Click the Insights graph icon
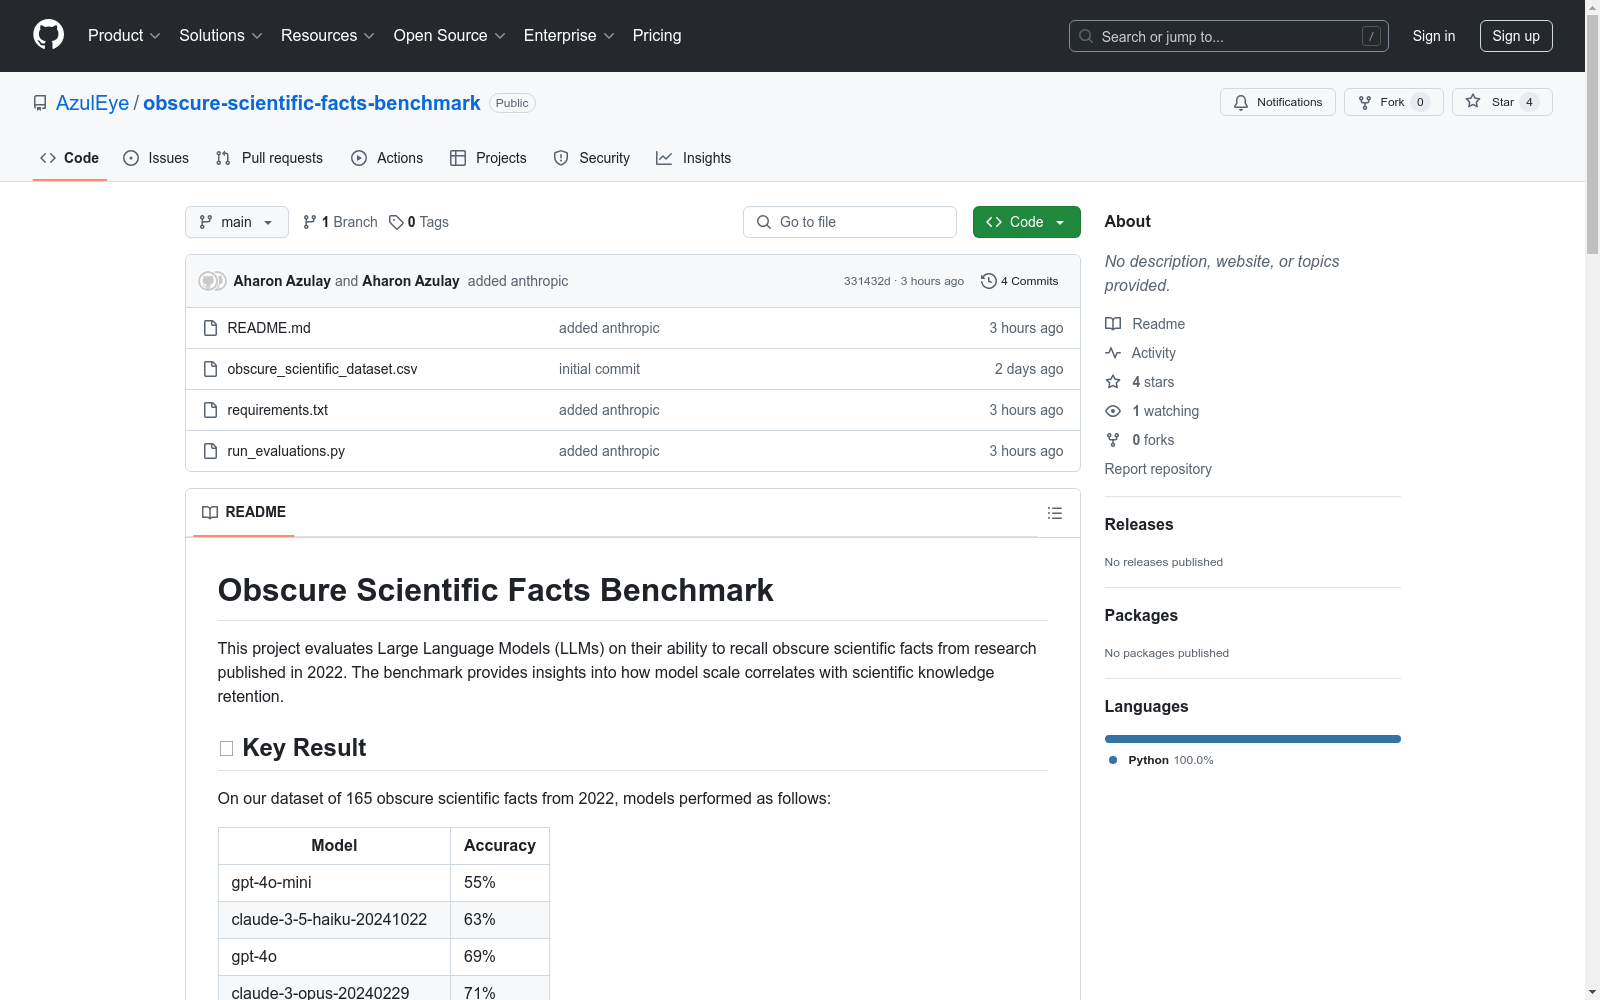 click(664, 158)
